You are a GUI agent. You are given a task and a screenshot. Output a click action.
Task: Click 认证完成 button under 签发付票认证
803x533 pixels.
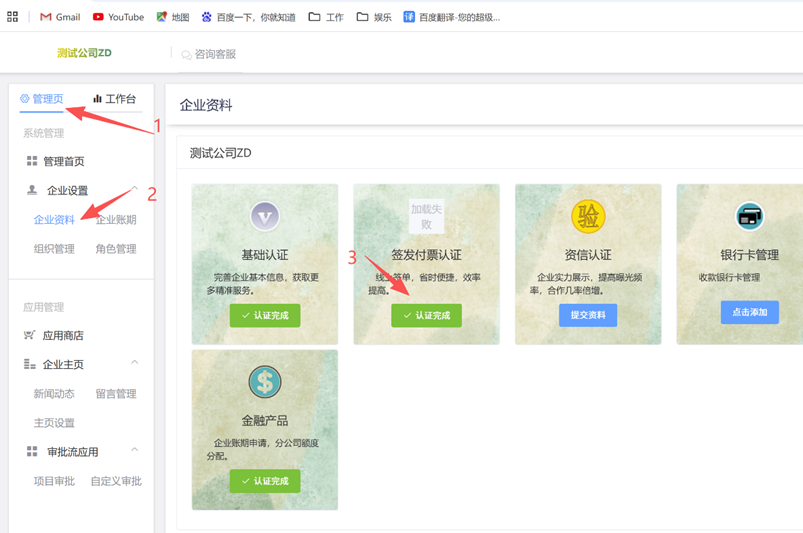426,315
